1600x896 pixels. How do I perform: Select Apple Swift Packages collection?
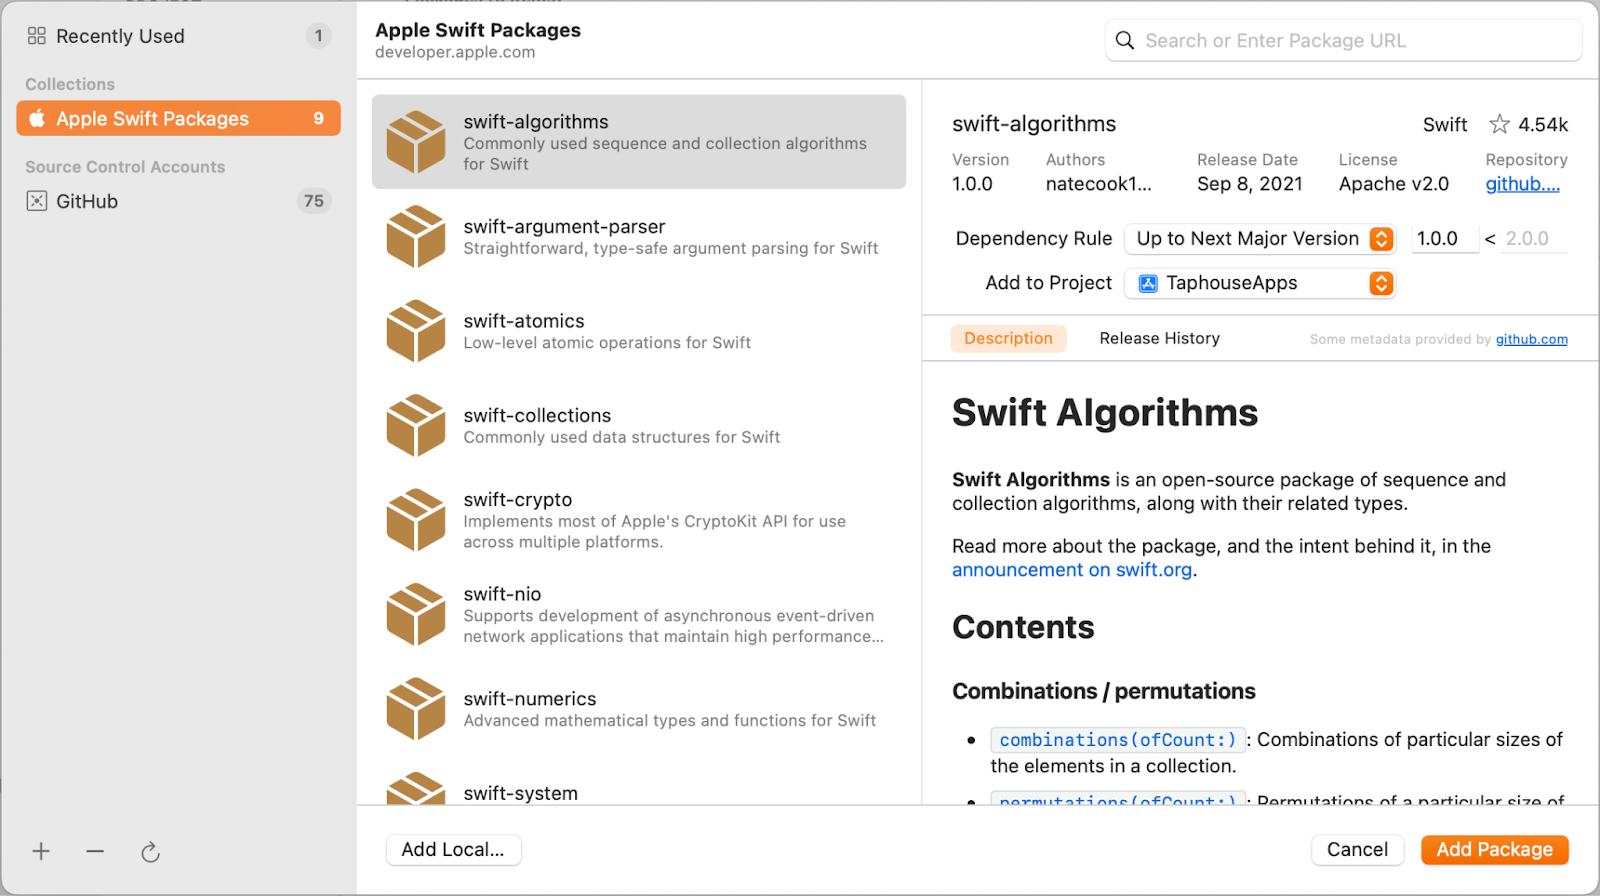[178, 118]
